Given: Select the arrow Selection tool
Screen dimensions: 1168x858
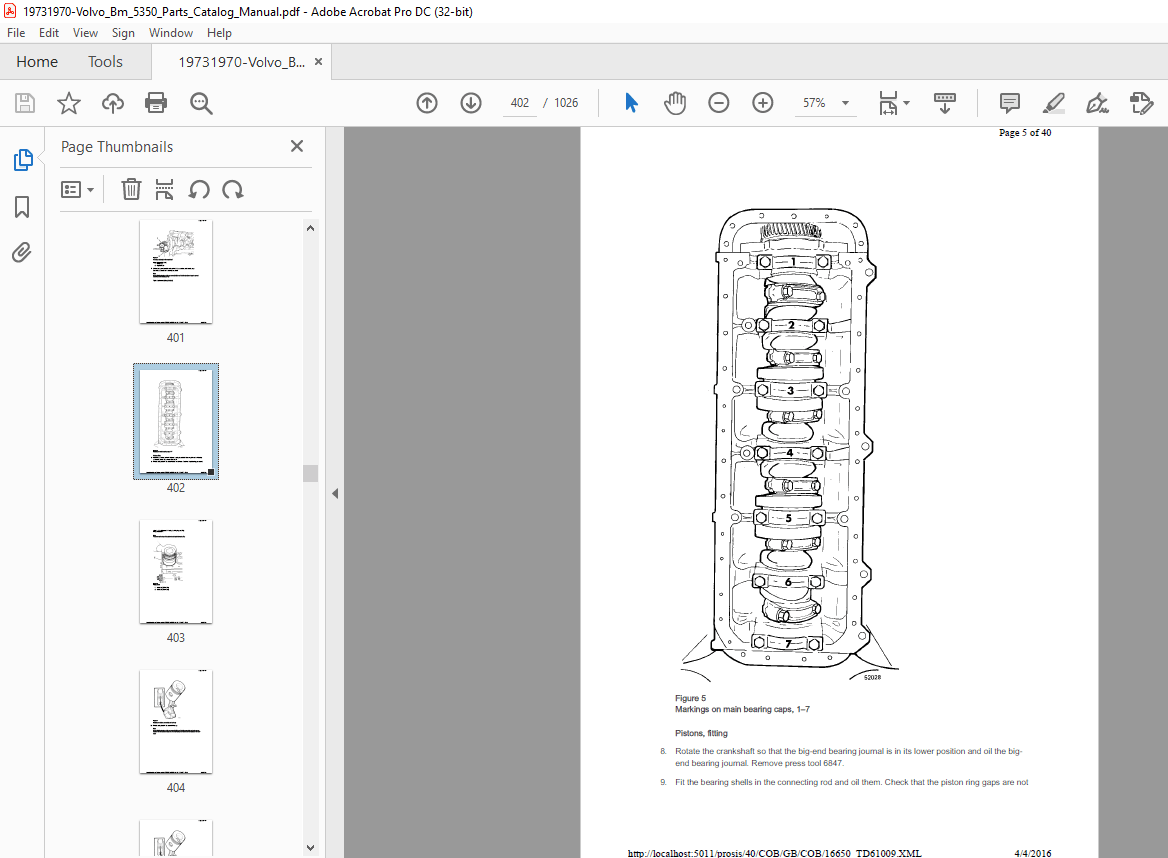Looking at the screenshot, I should pos(631,103).
